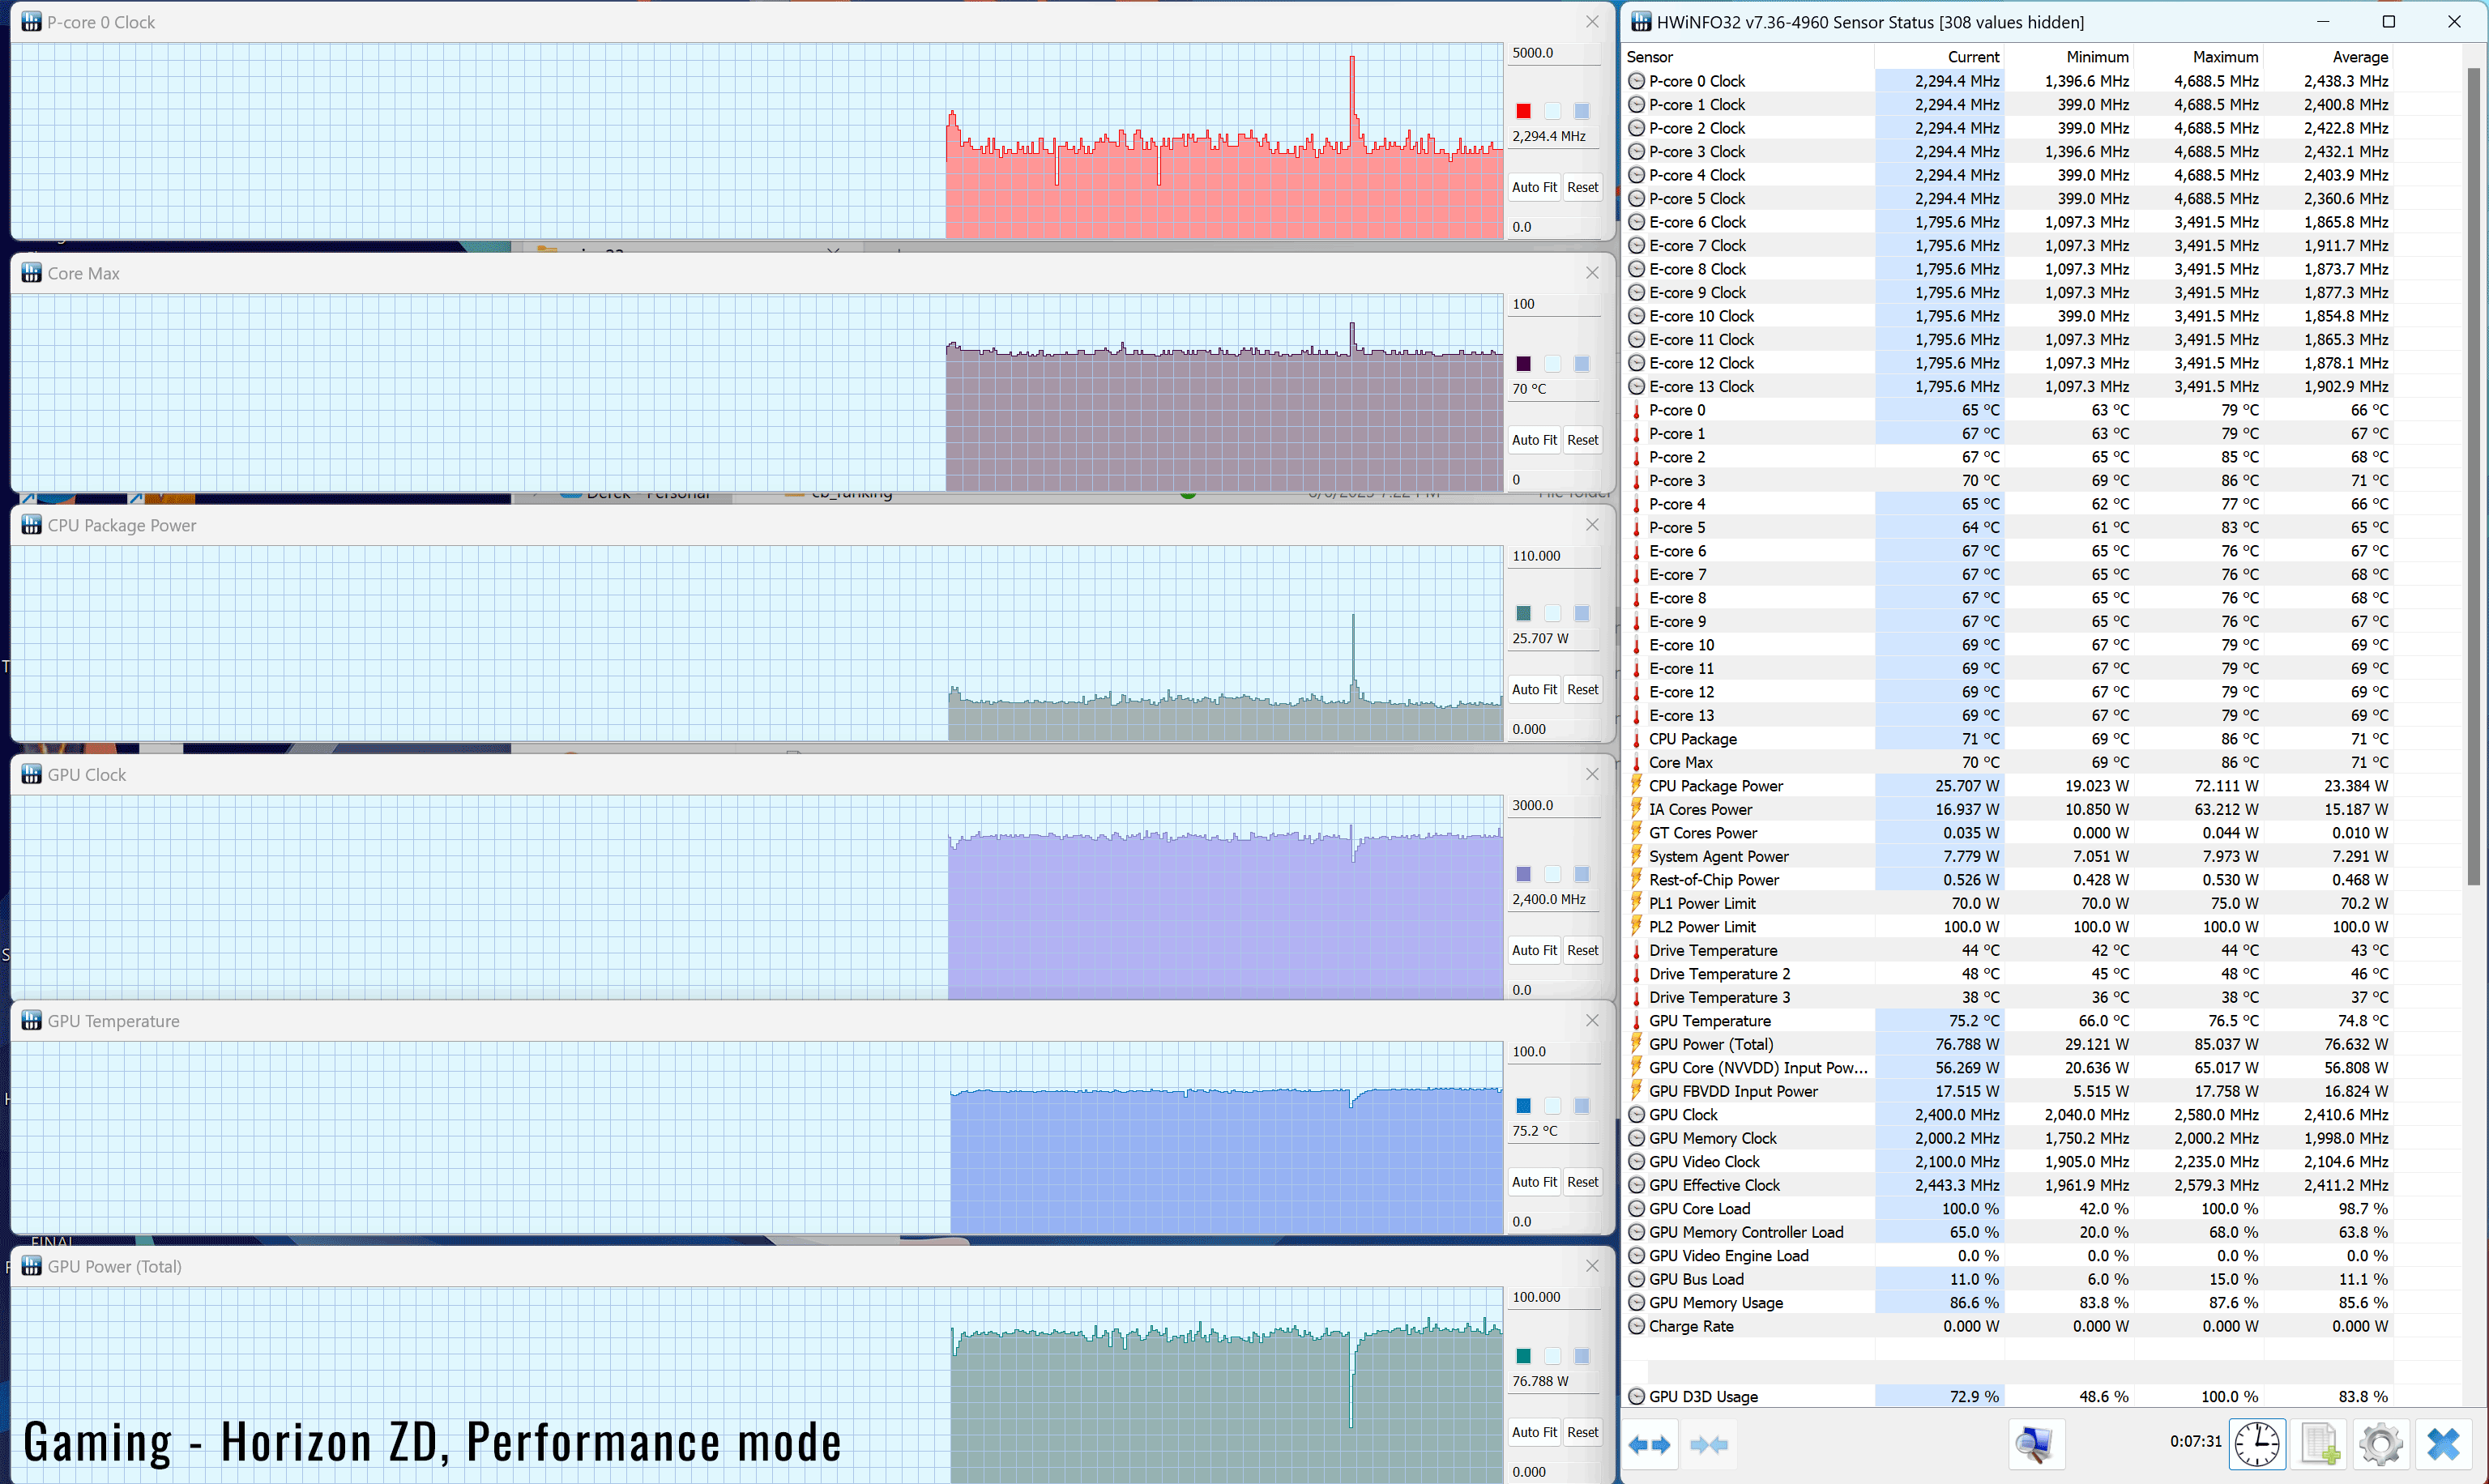Click Reset in GPU Power (Total) graph
Screen dimensions: 2489x1484
[x=1582, y=1432]
